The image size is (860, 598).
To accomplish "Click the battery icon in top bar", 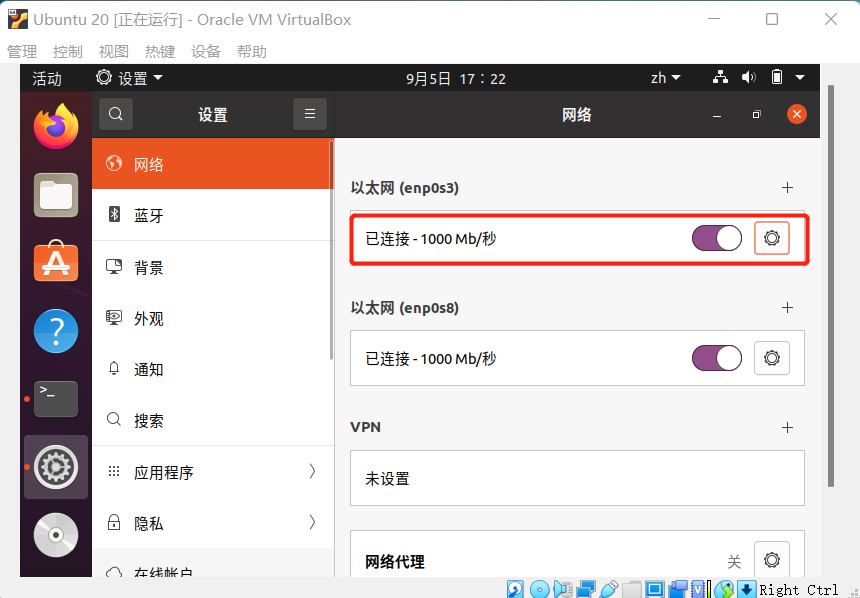I will [777, 77].
